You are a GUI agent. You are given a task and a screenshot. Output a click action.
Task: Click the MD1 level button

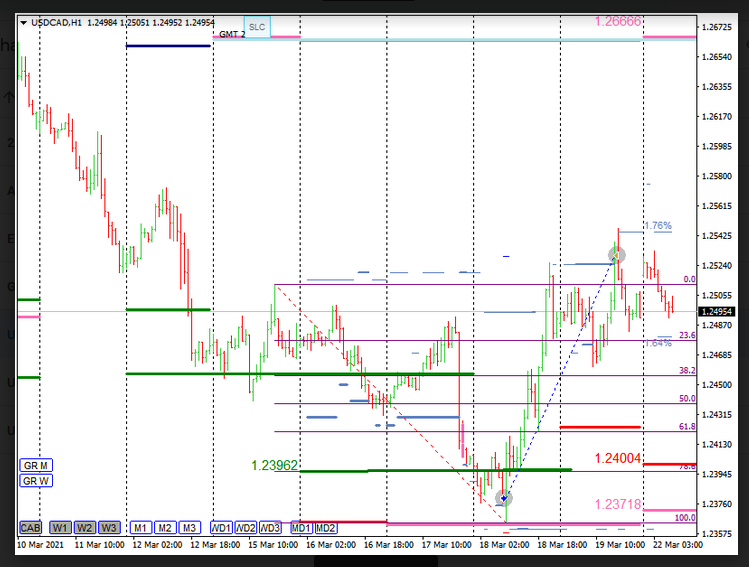tap(301, 527)
